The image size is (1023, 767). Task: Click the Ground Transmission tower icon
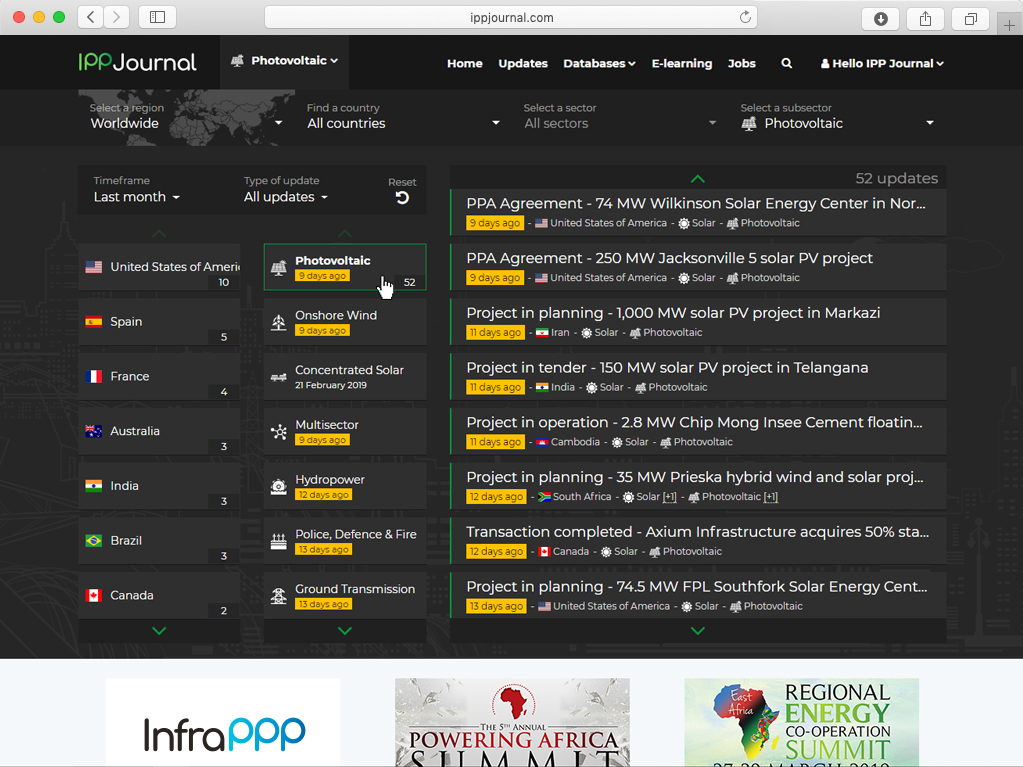[279, 596]
